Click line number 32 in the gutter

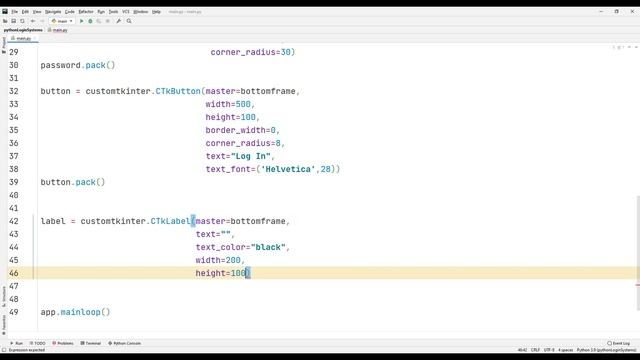pyautogui.click(x=14, y=91)
